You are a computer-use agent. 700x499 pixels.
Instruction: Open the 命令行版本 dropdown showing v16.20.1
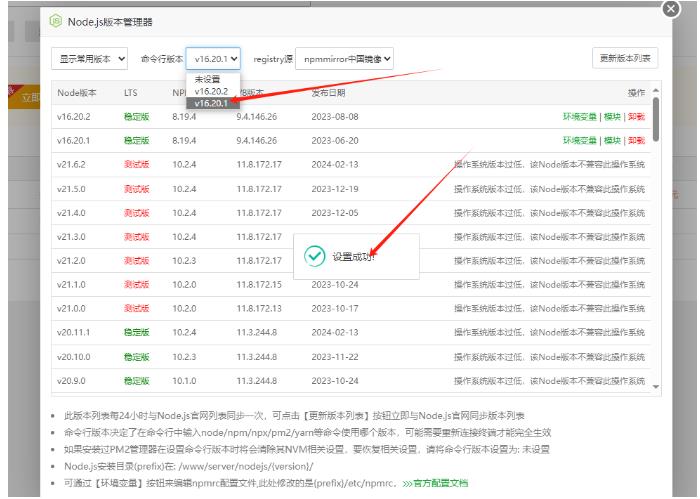tap(213, 58)
